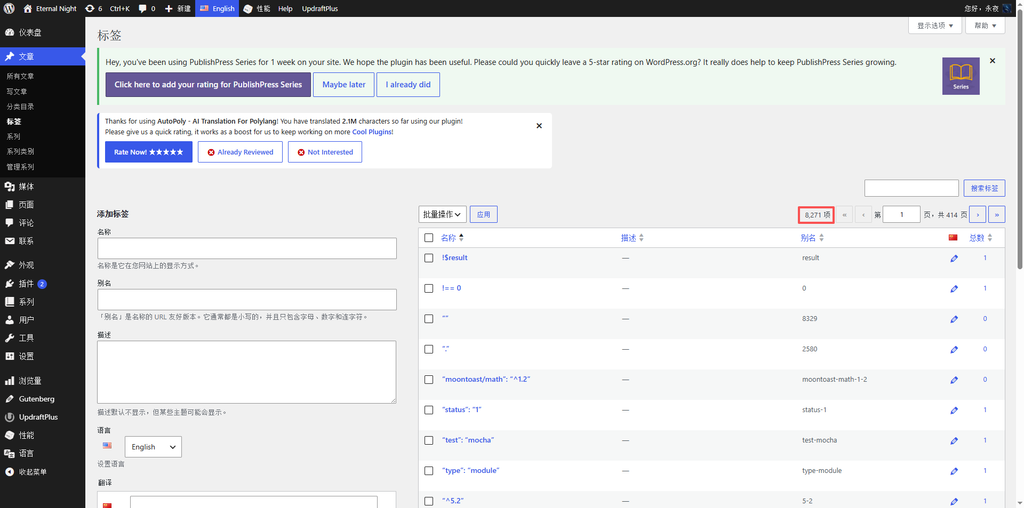Toggle select-all checkbox in table header
This screenshot has height=508, width=1024.
point(428,238)
